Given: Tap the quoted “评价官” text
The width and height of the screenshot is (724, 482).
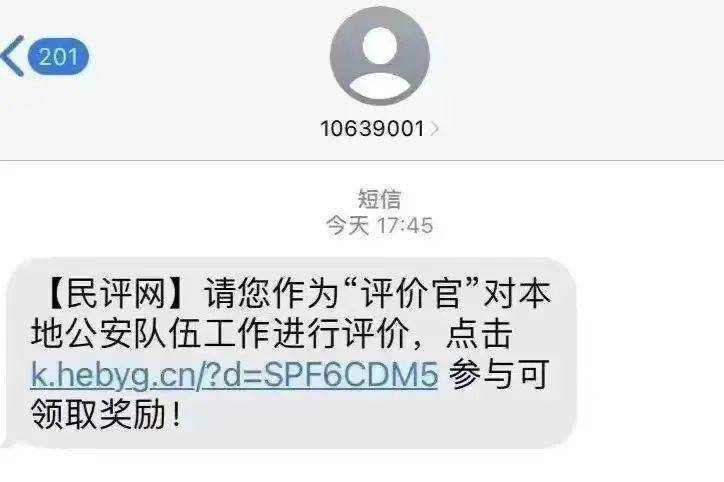Looking at the screenshot, I should pos(410,293).
